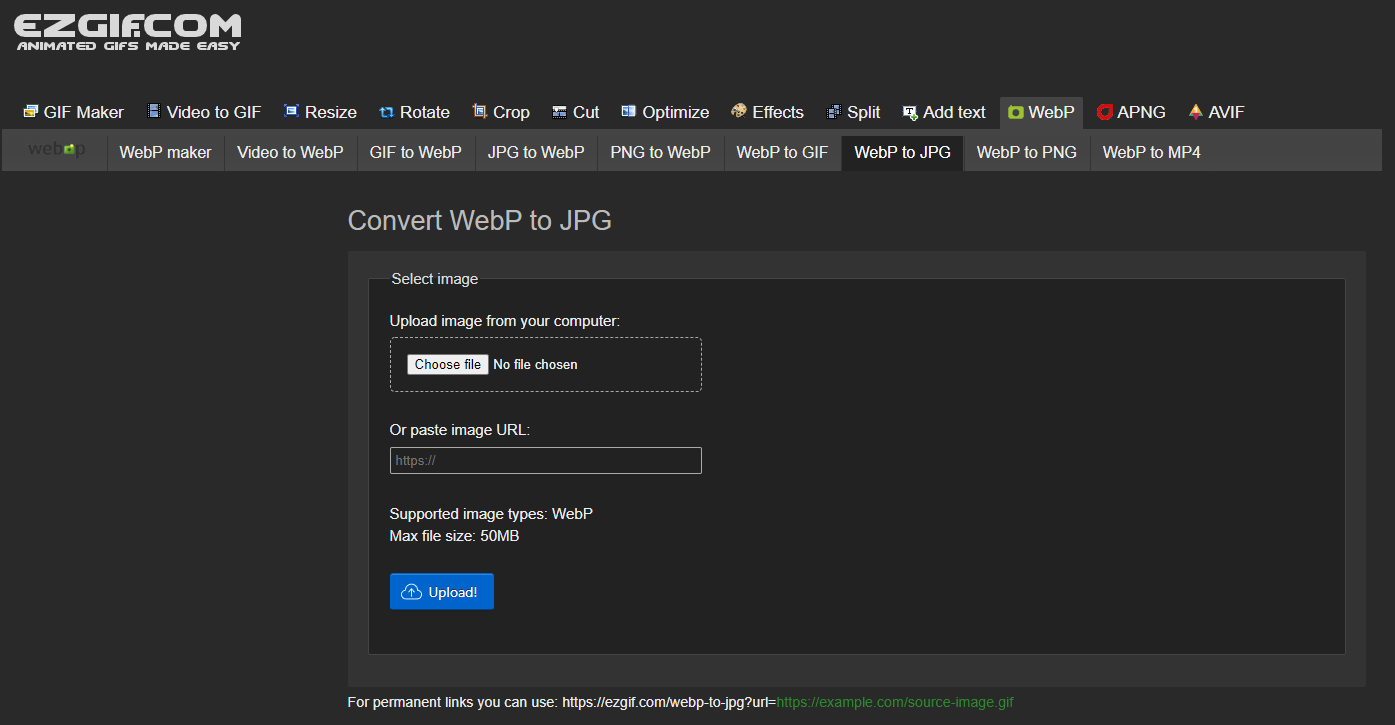Open the Video to GIF menu item
The width and height of the screenshot is (1395, 725).
(204, 112)
